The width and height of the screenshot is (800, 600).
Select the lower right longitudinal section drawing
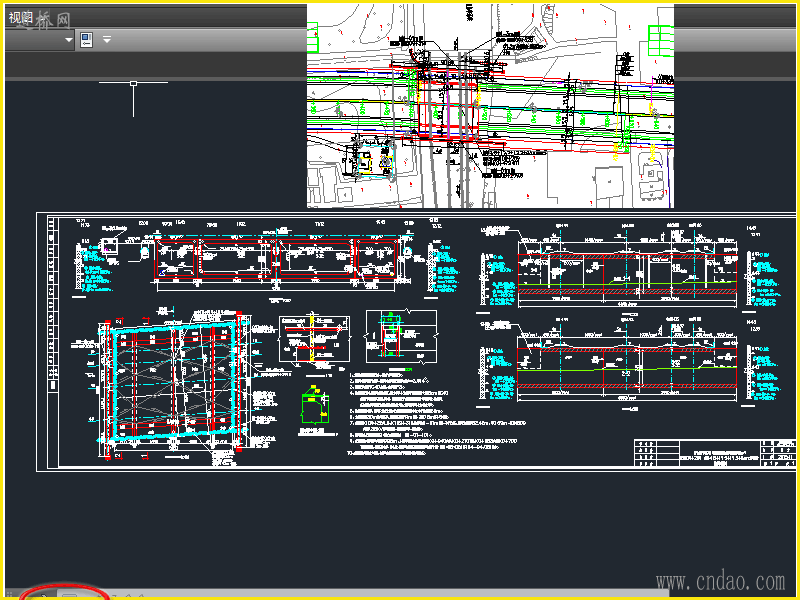point(628,368)
